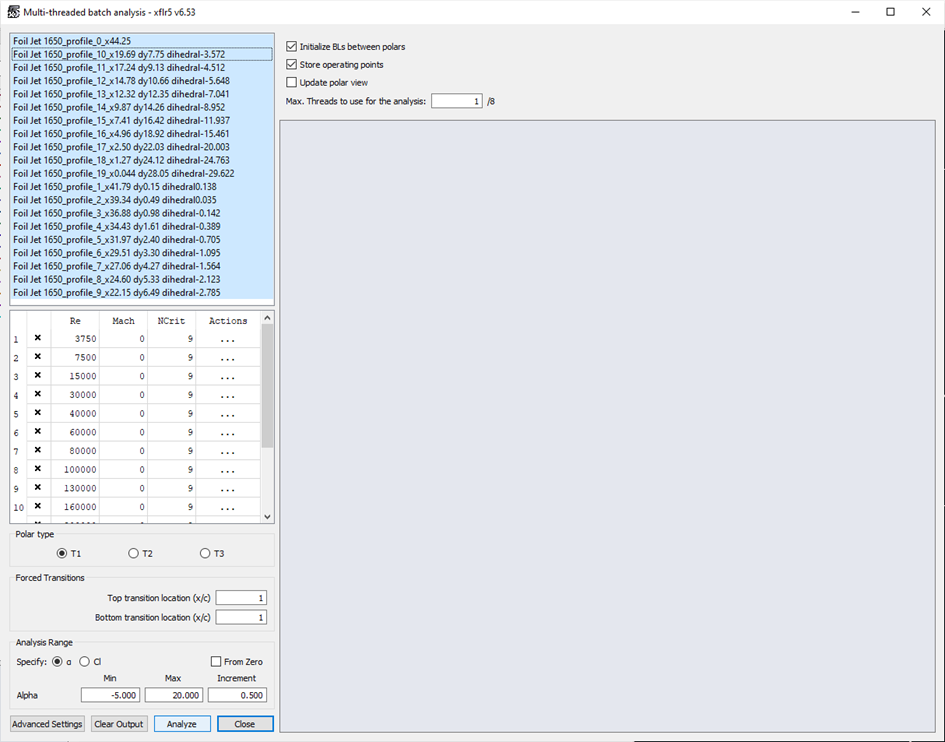
Task: Open the Actions ellipsis for Re 130000
Action: pyautogui.click(x=228, y=489)
